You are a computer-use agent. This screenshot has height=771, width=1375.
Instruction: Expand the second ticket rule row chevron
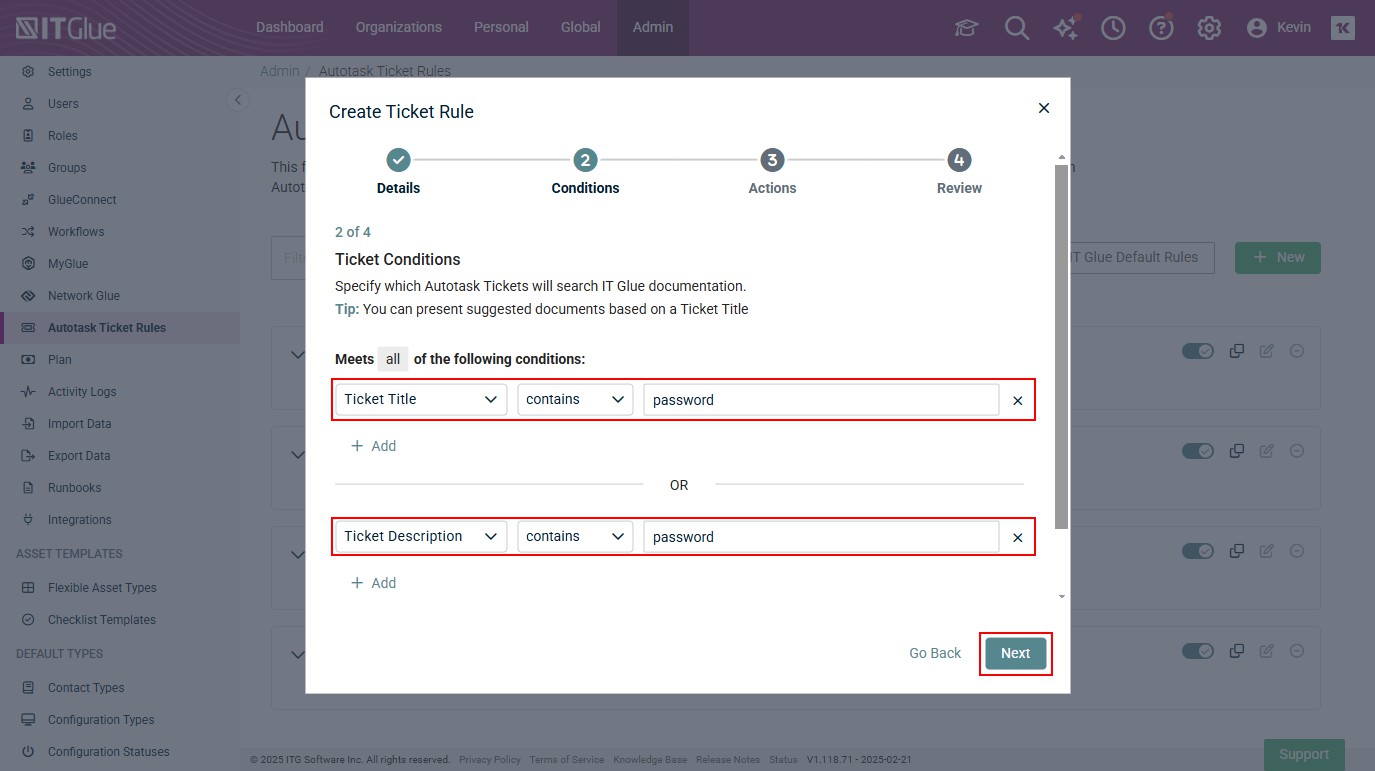pyautogui.click(x=296, y=454)
